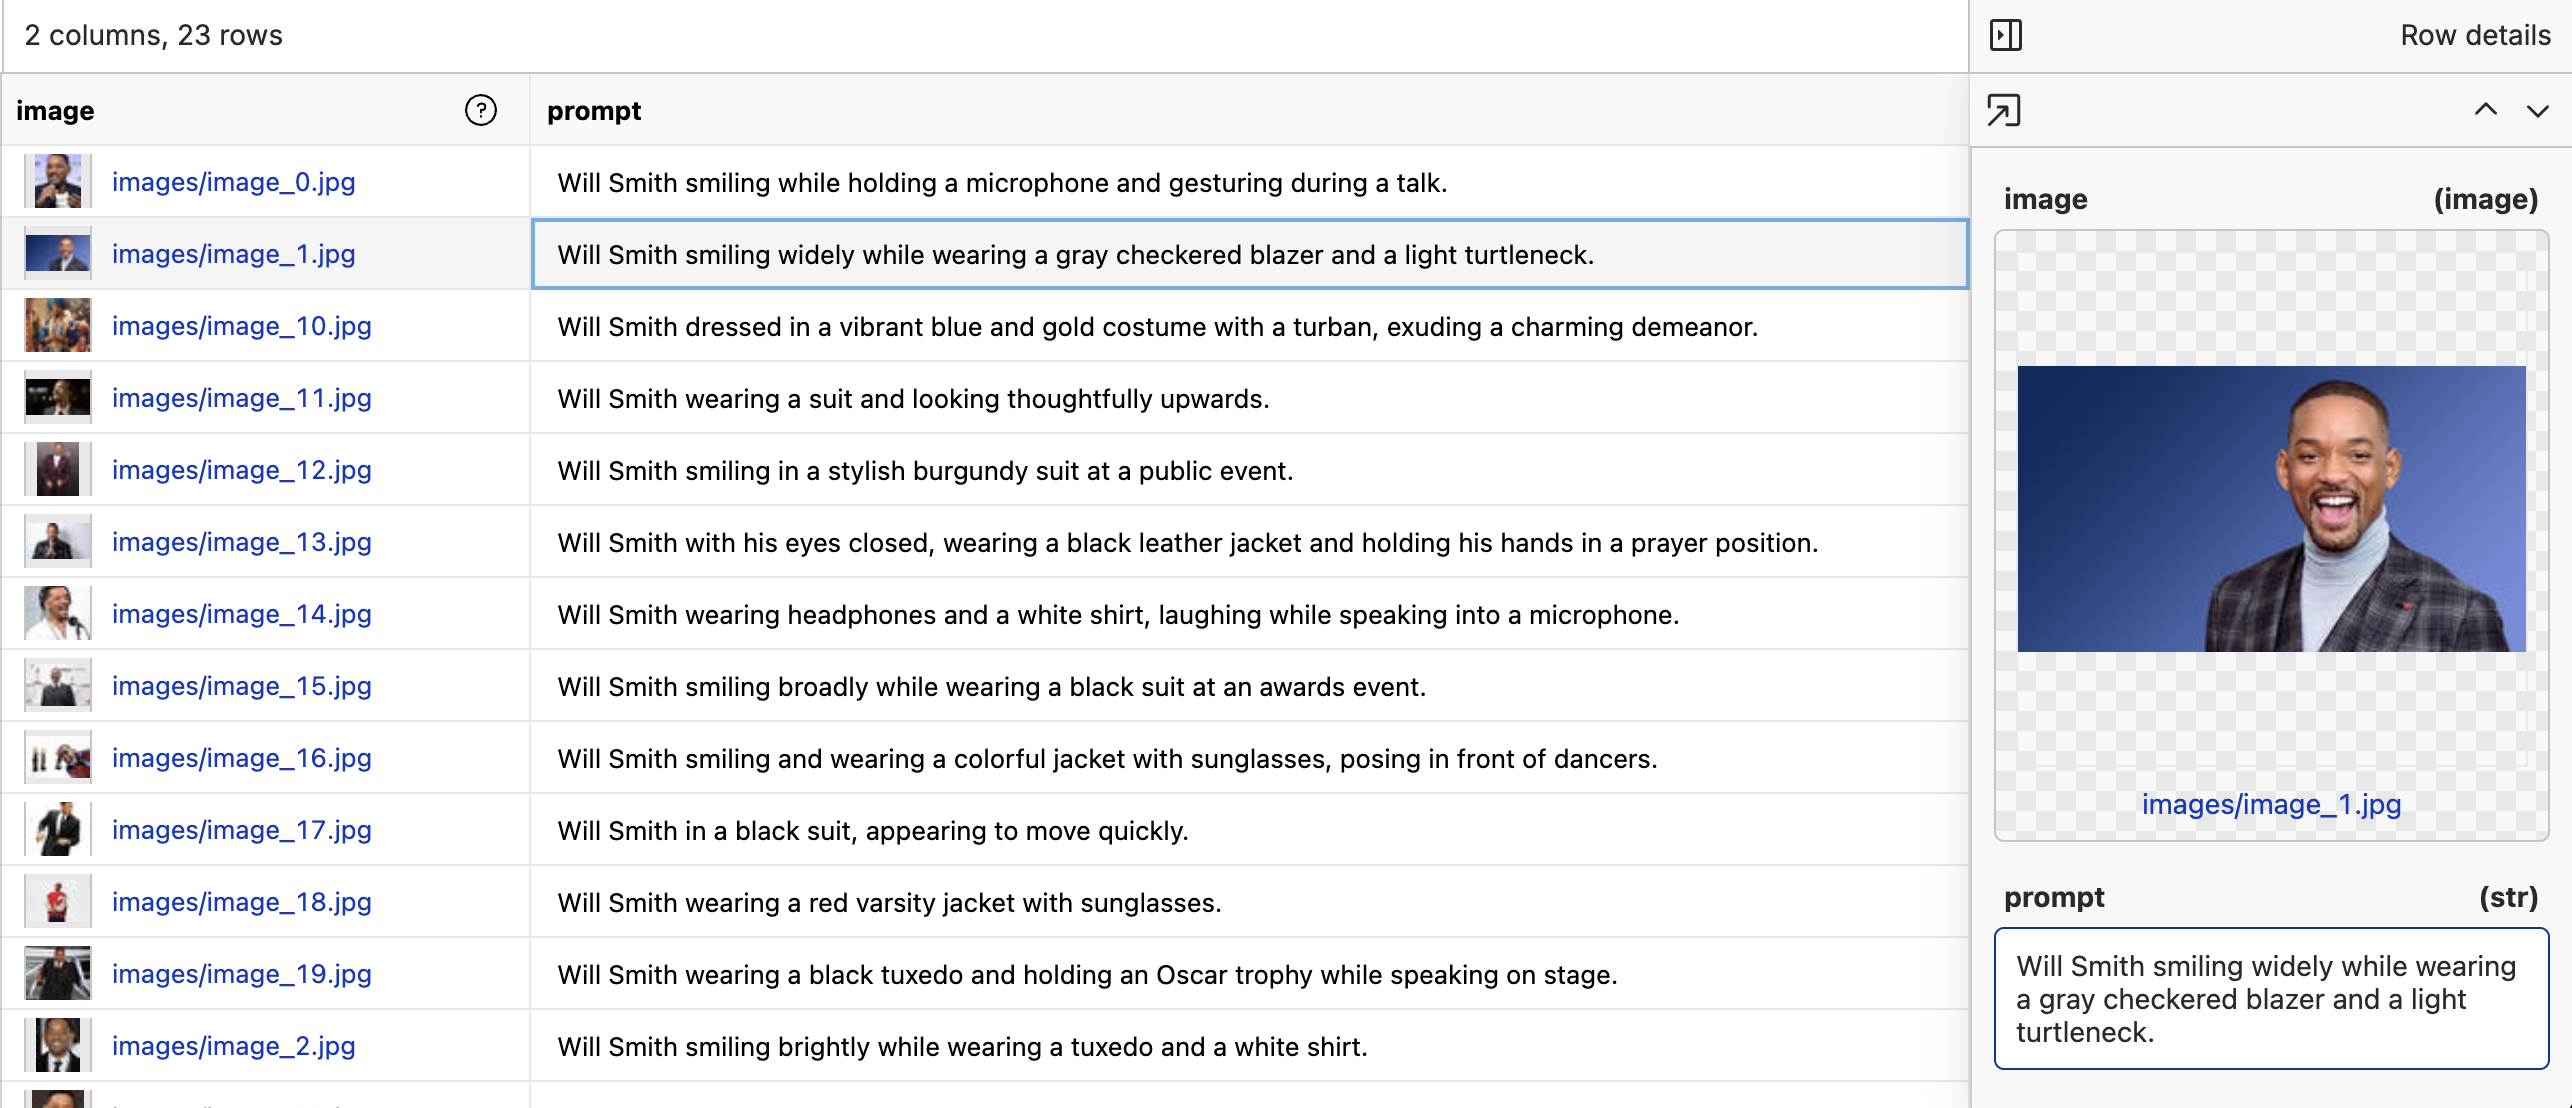This screenshot has height=1108, width=2572.
Task: Open images/image_17.jpg link
Action: [241, 830]
